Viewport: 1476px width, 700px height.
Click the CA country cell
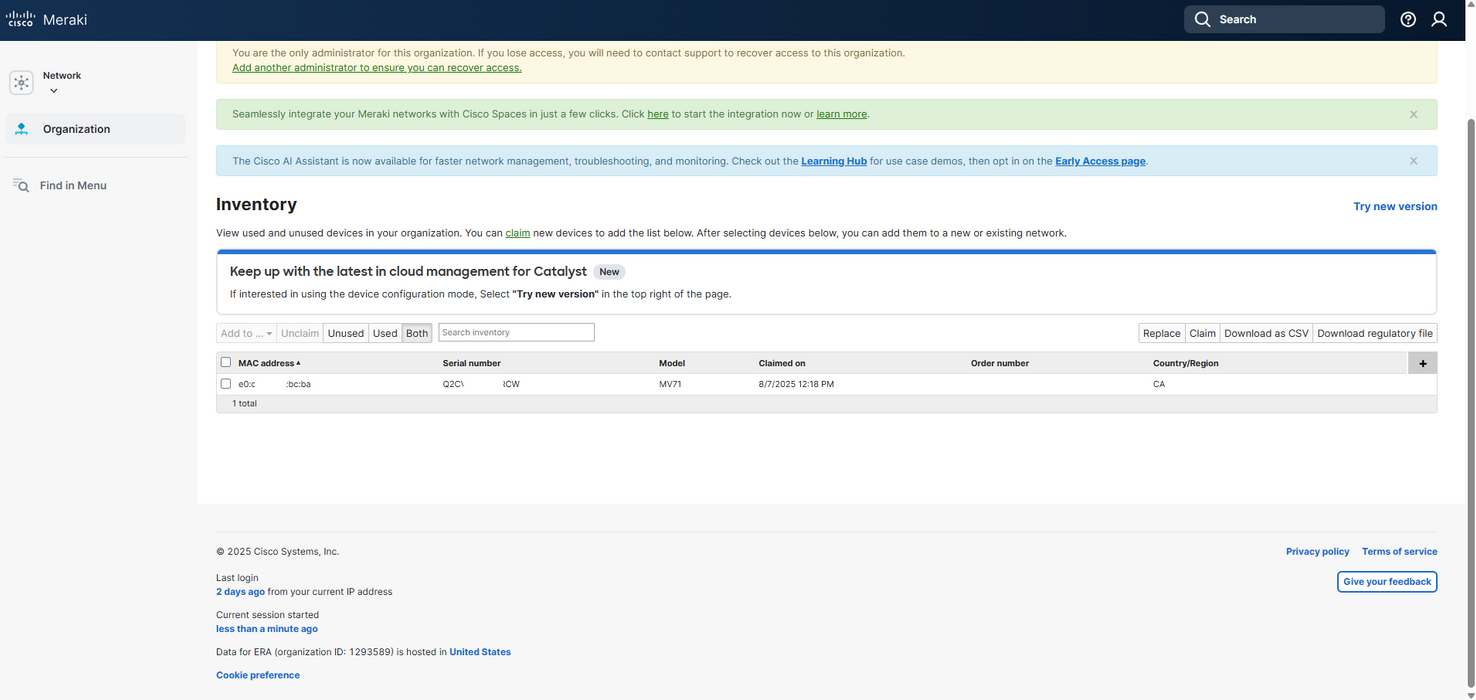1159,384
